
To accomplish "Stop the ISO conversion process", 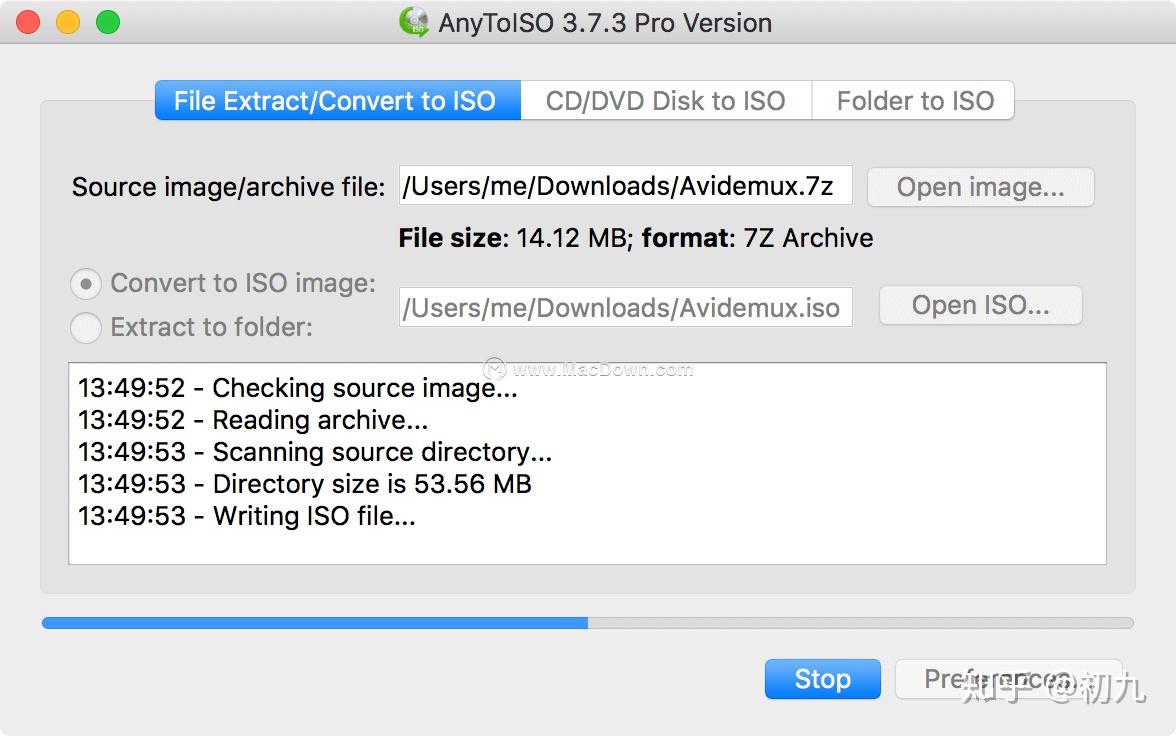I will tap(822, 679).
